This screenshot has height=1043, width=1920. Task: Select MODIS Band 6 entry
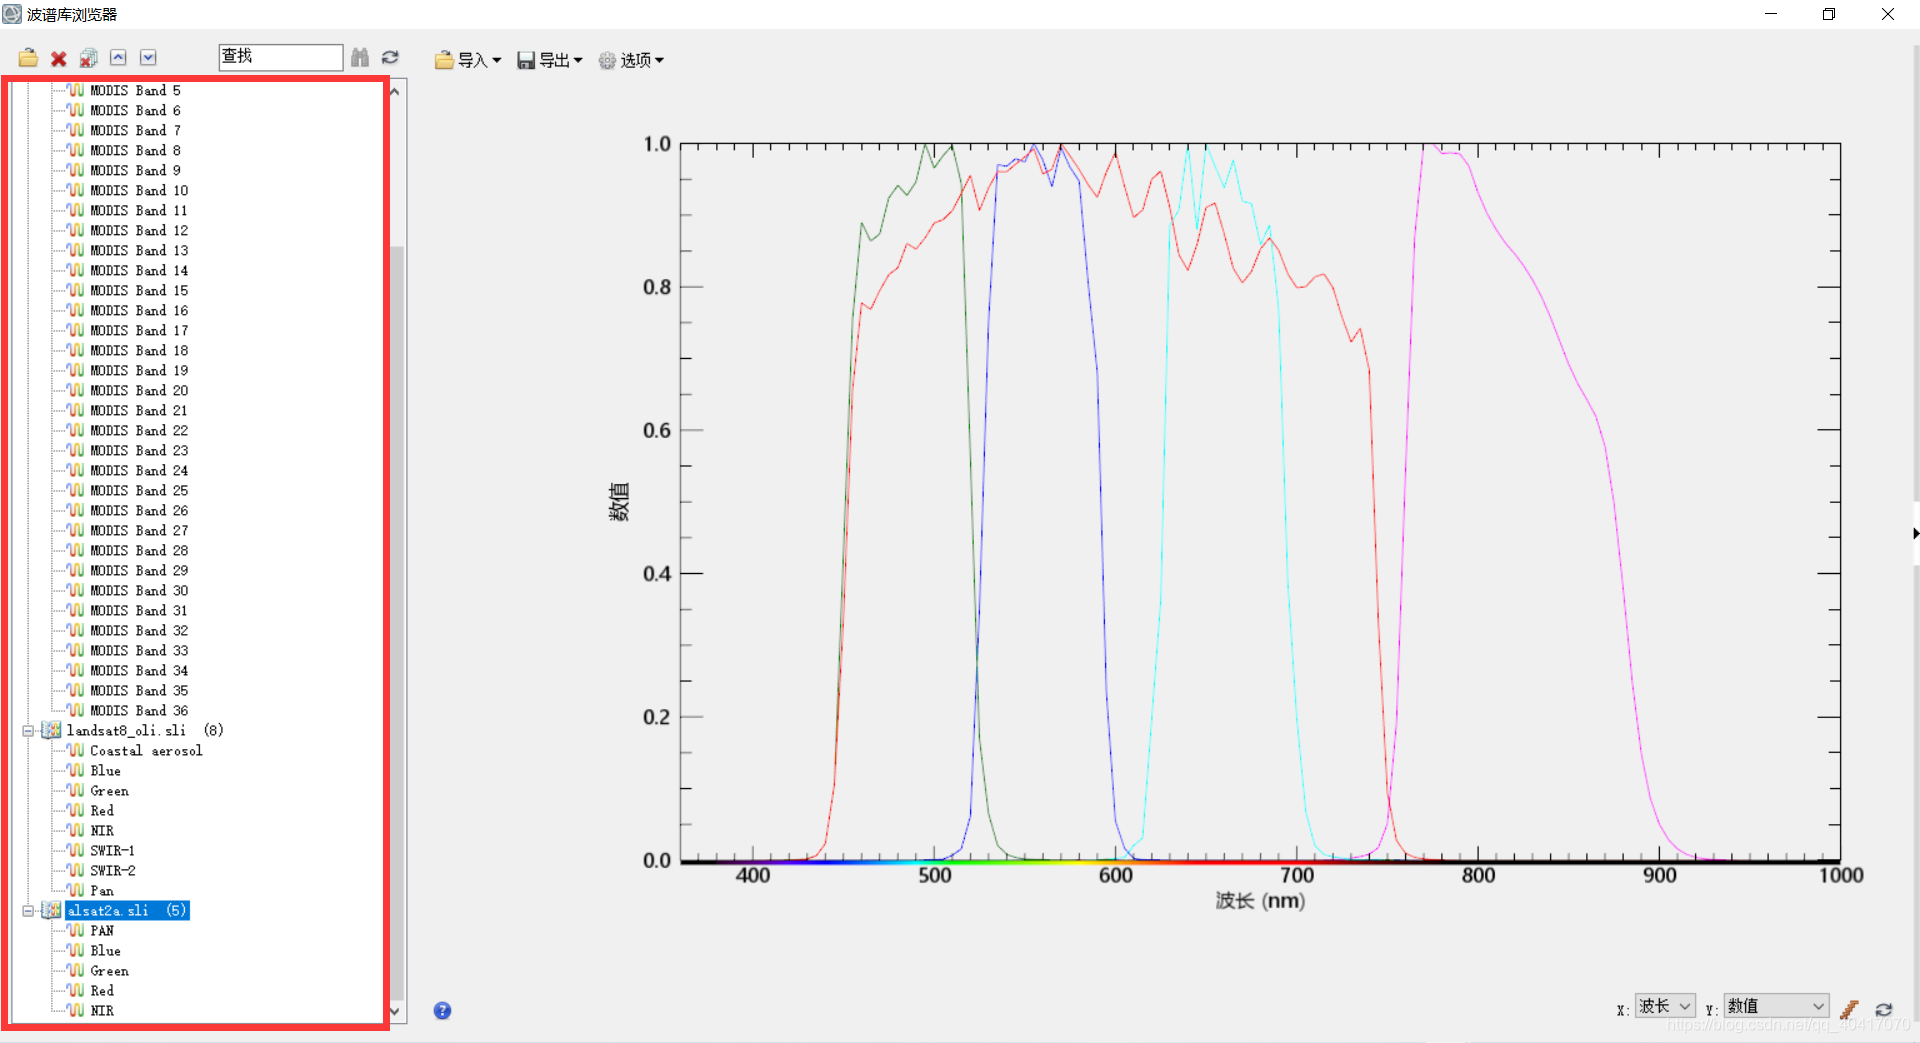tap(136, 110)
